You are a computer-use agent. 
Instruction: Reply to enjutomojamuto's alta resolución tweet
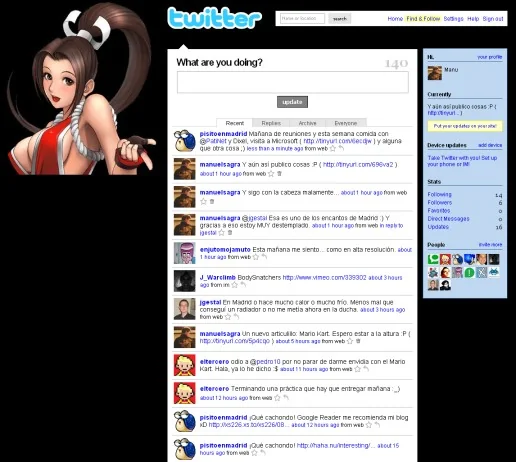[264, 257]
